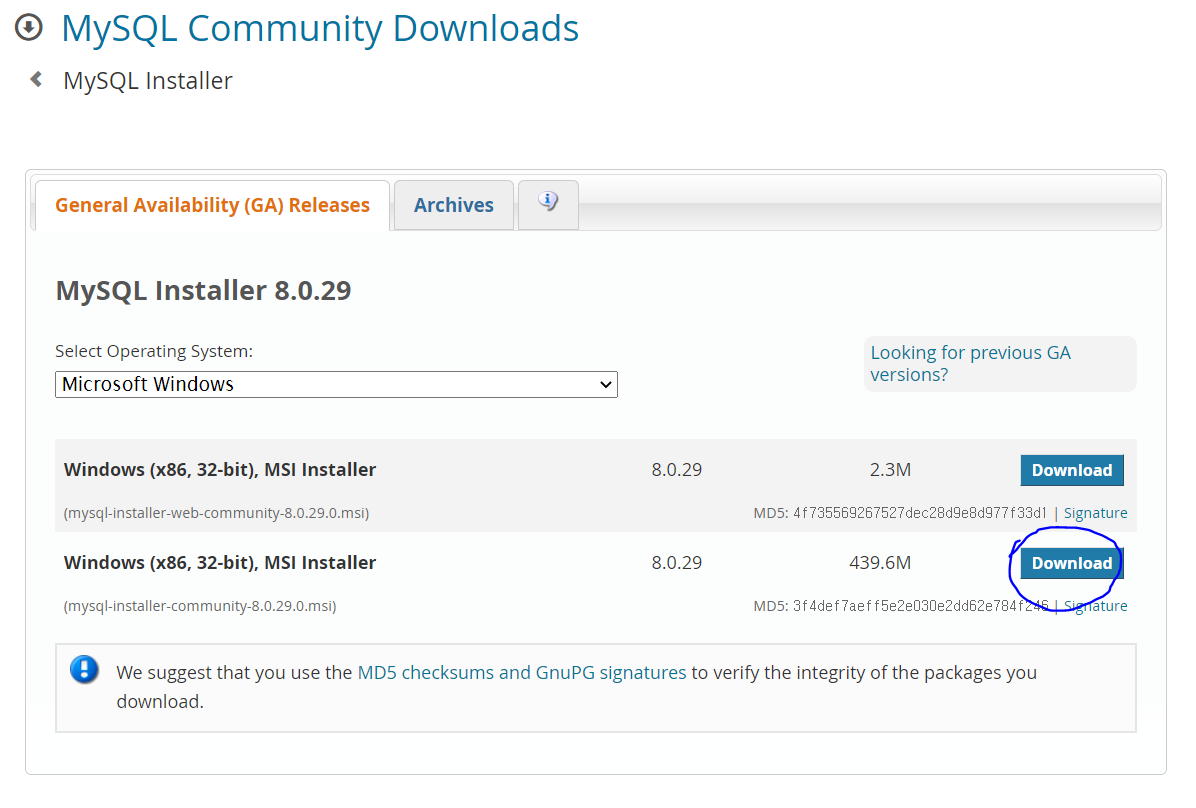
Task: Click the MSI Installer title in the 439.6M row
Action: click(220, 562)
